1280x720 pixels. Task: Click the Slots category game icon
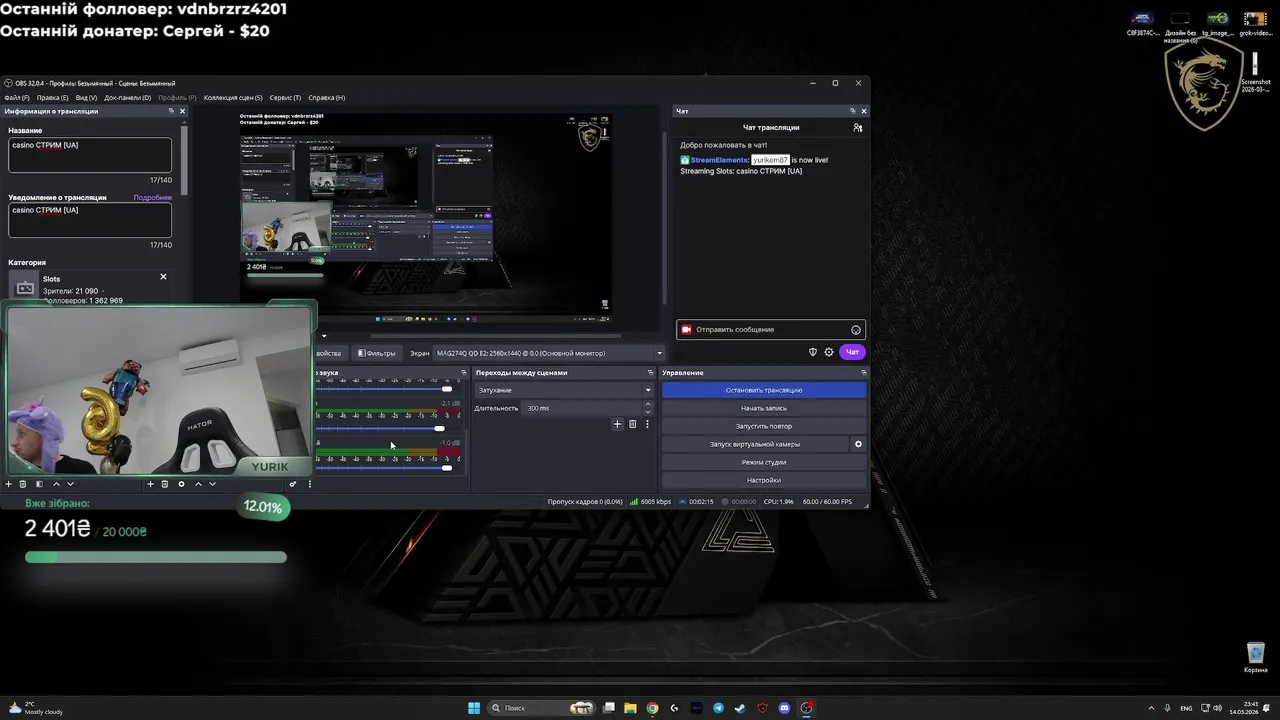[26, 288]
